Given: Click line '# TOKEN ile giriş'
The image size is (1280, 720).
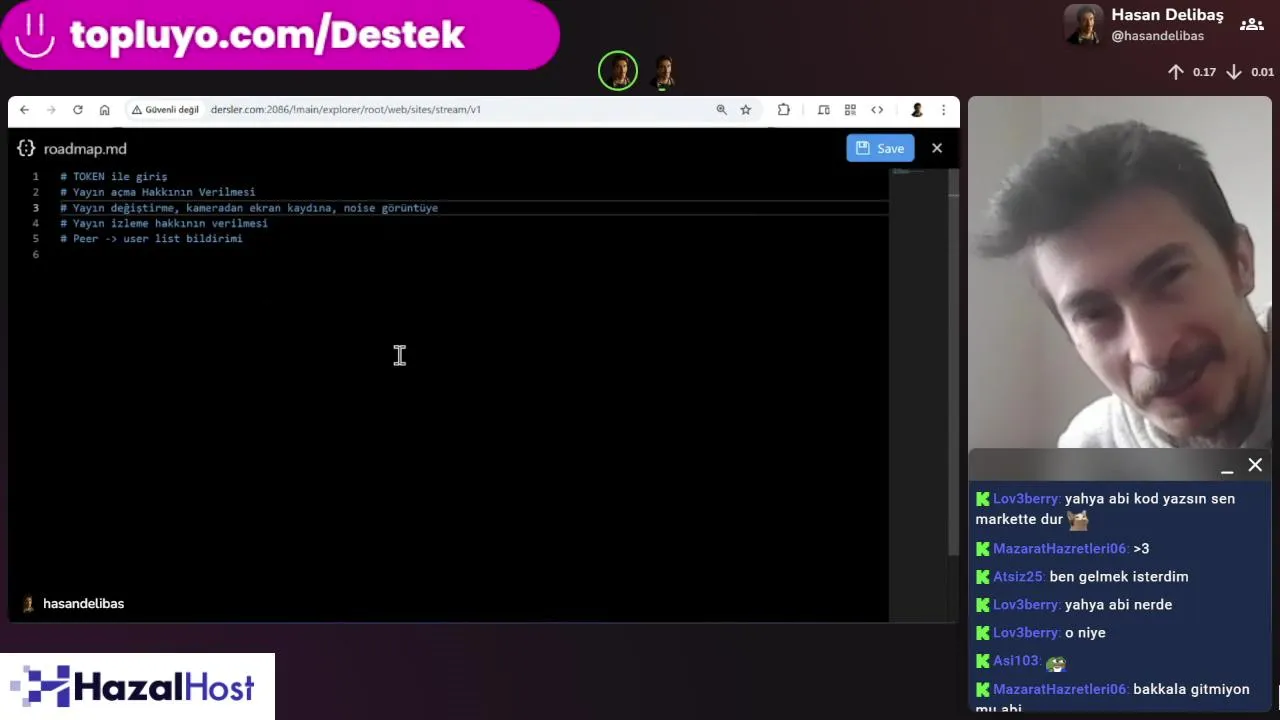Looking at the screenshot, I should [x=114, y=176].
